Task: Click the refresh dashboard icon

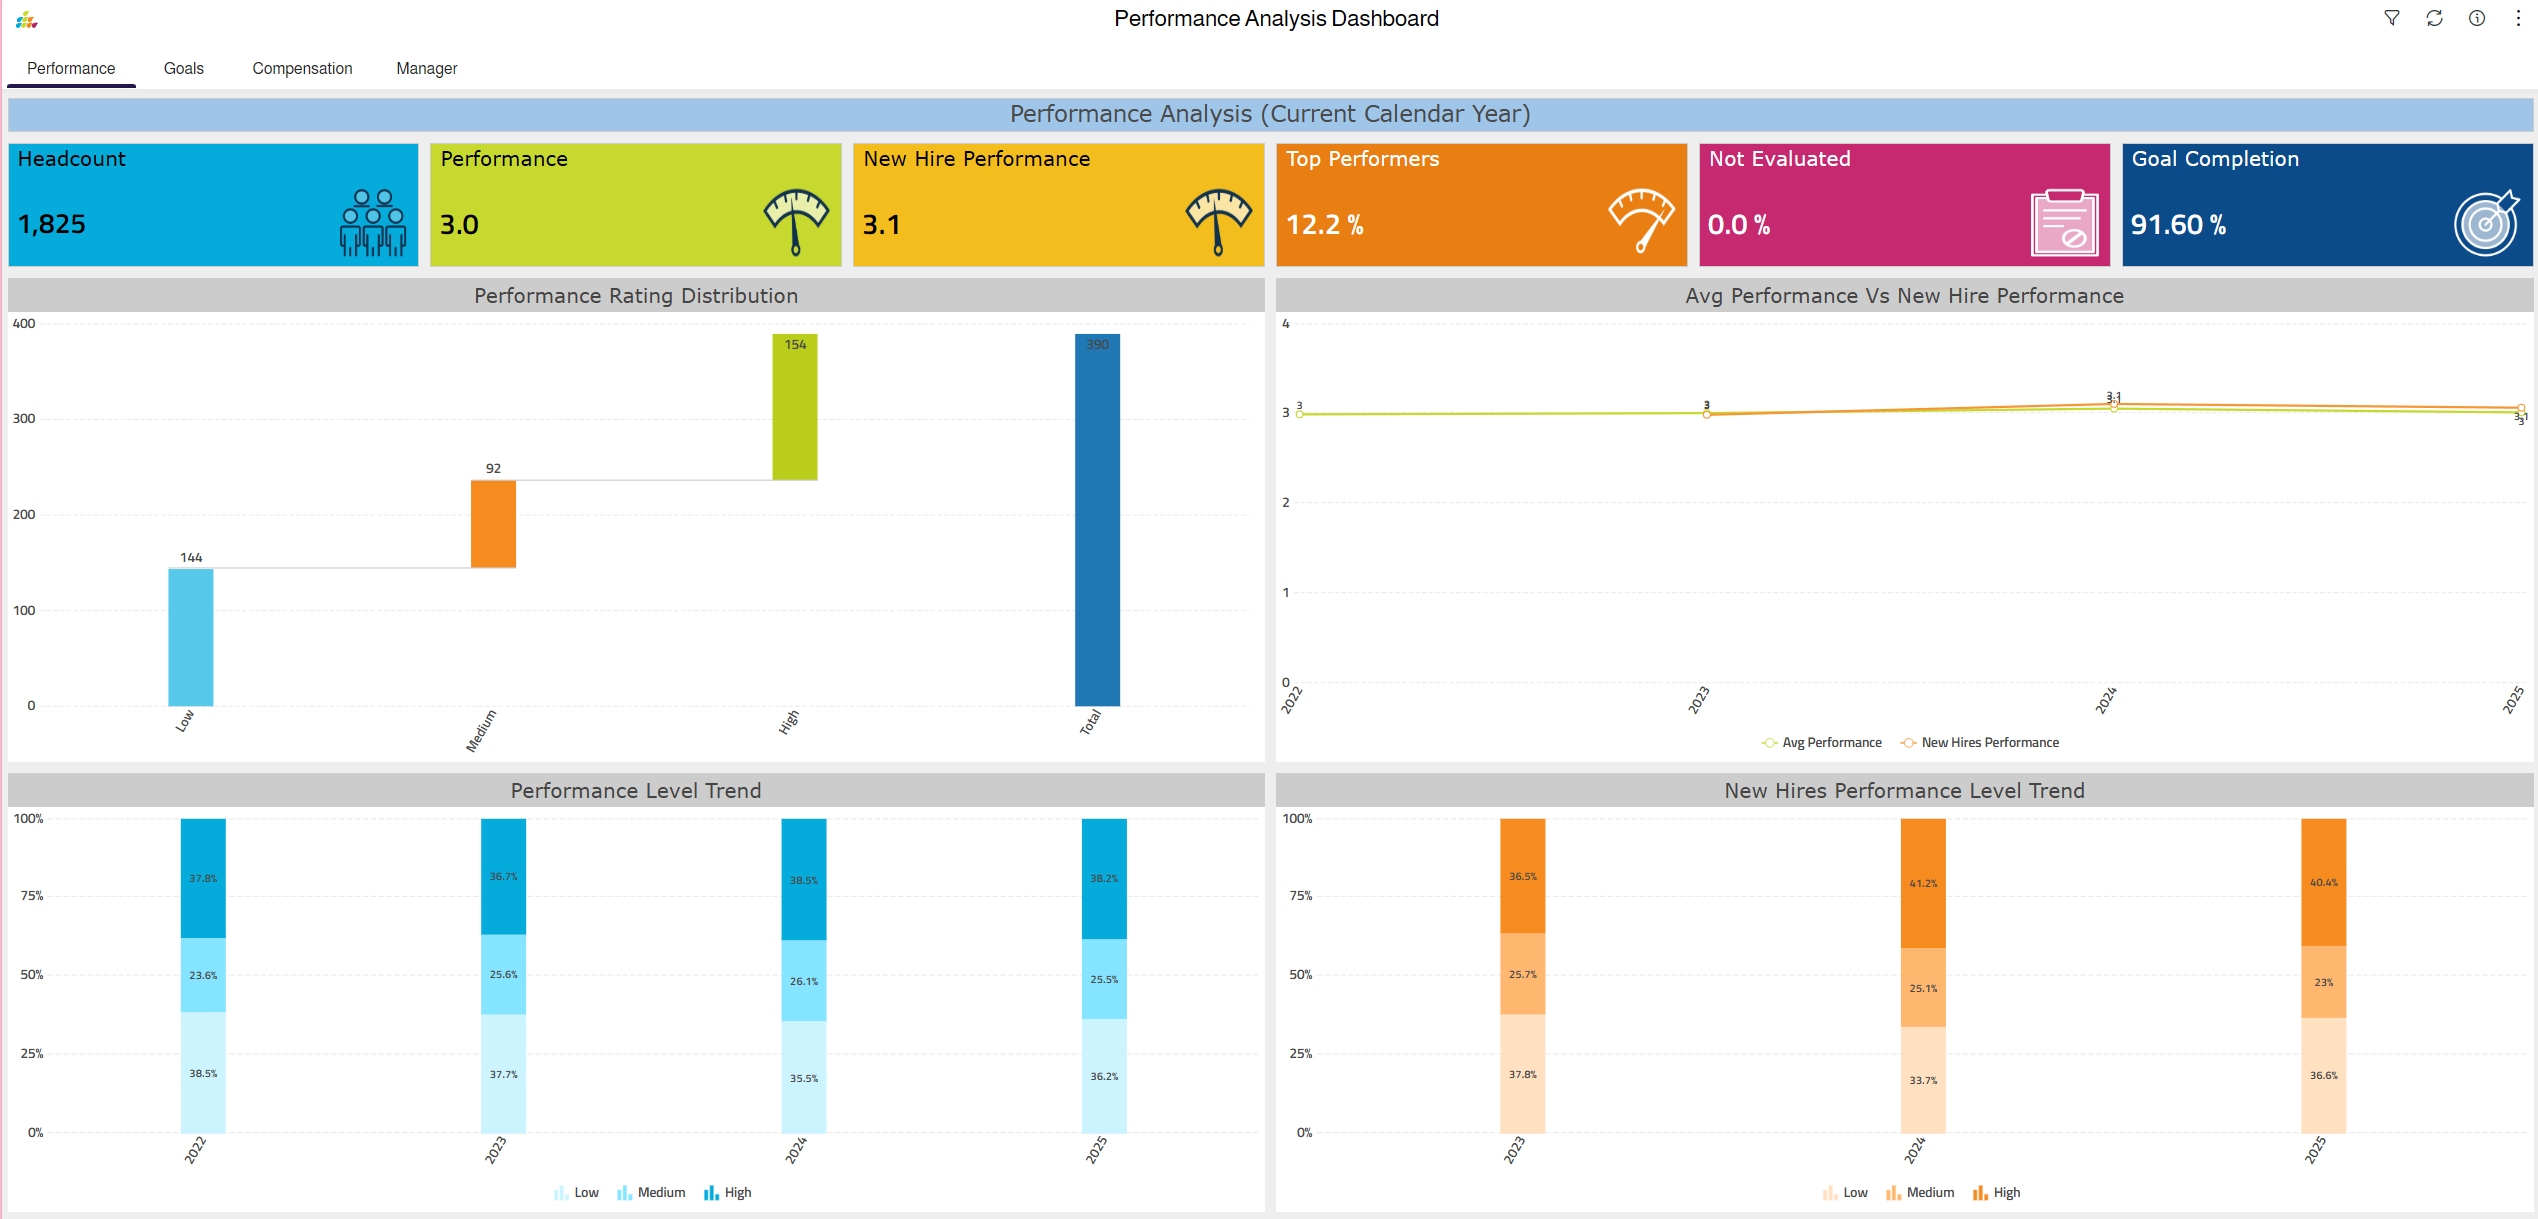Action: [x=2434, y=18]
